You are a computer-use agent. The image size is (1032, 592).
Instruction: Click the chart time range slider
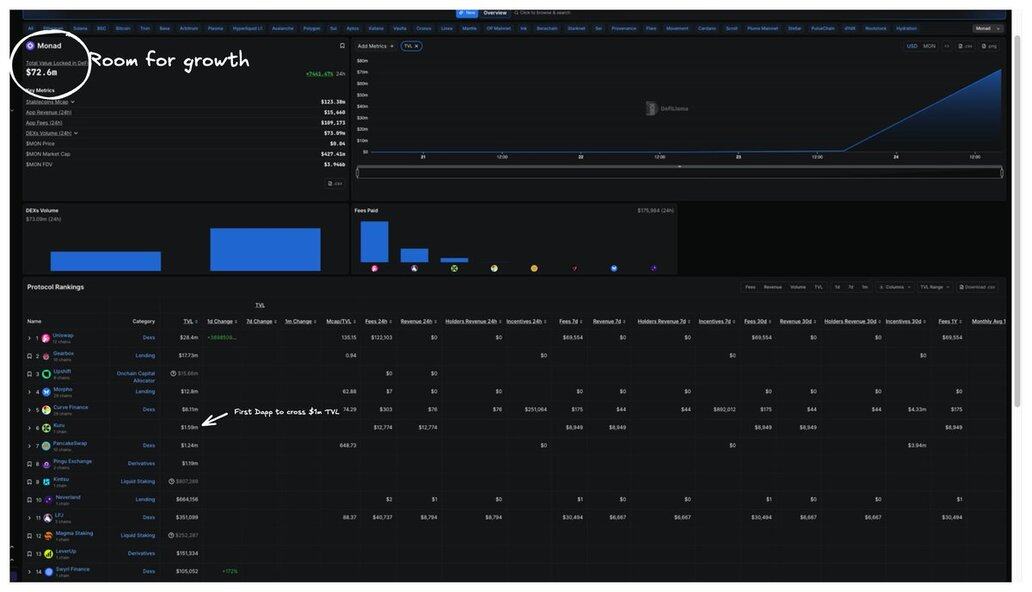(679, 173)
